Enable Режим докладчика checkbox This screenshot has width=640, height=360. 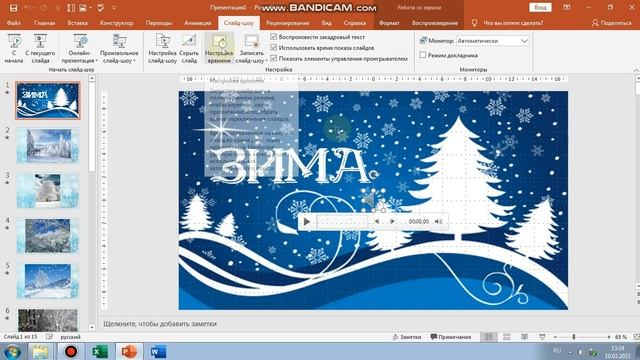[423, 55]
